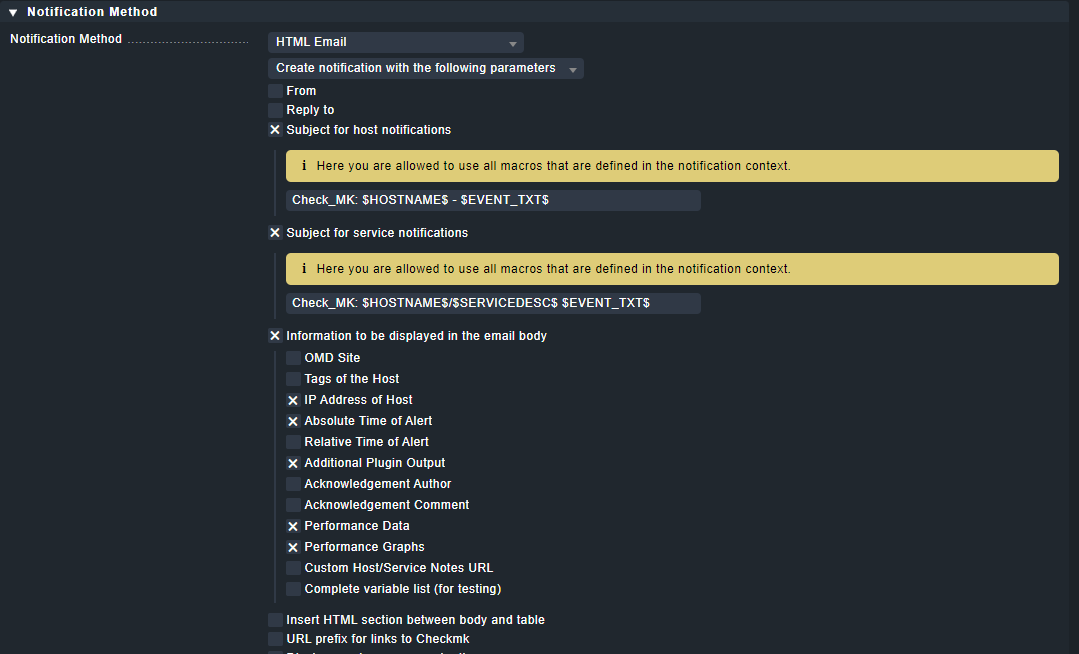Click the service notification subject field

(493, 302)
